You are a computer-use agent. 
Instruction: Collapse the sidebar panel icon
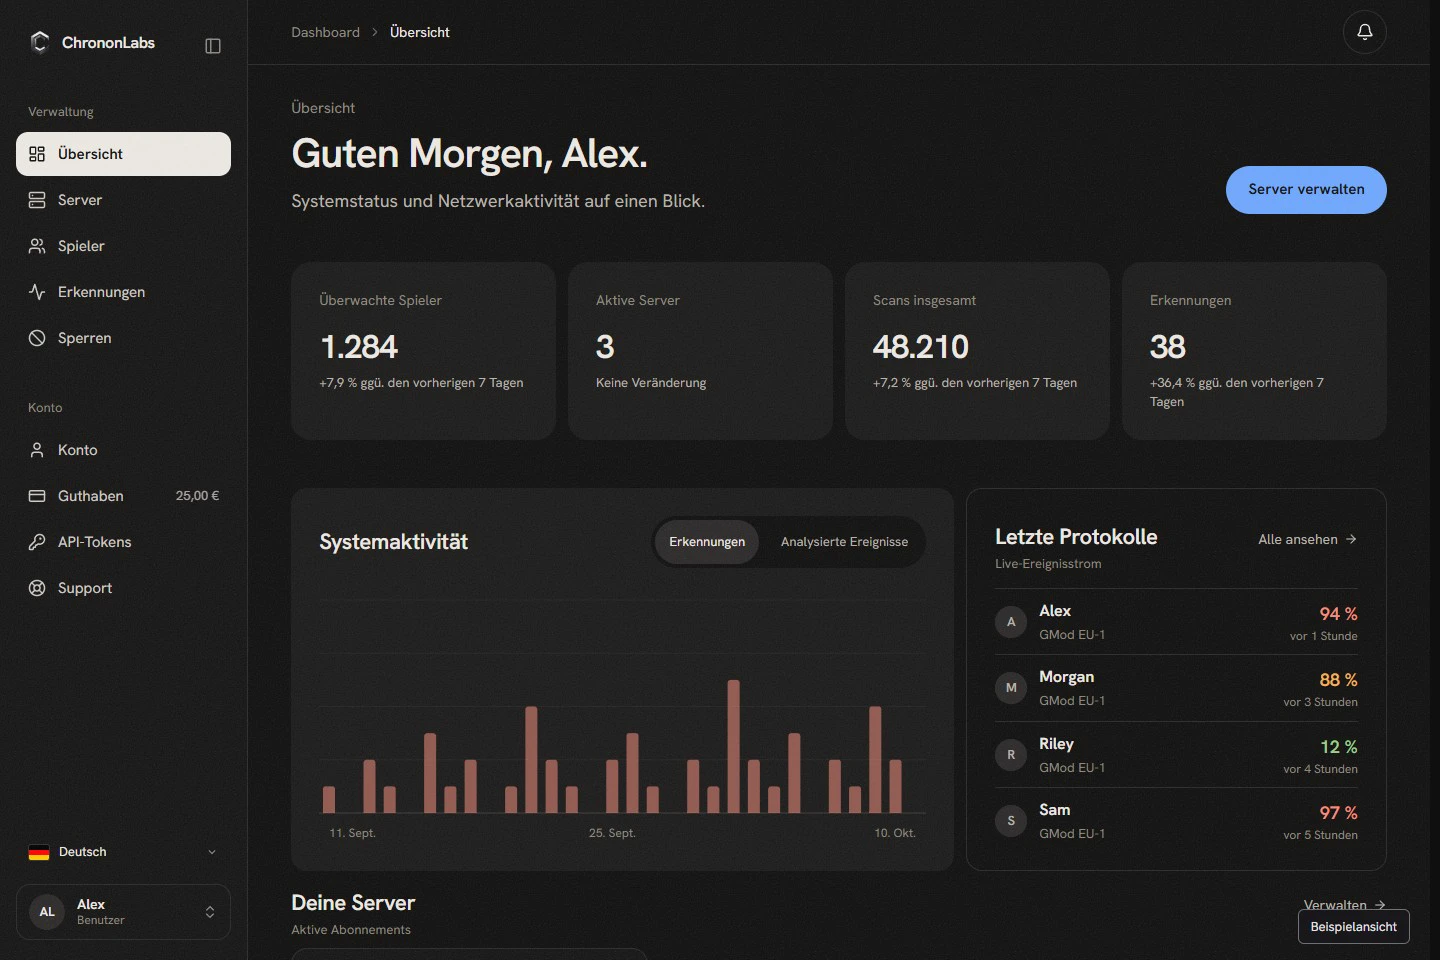(x=213, y=46)
